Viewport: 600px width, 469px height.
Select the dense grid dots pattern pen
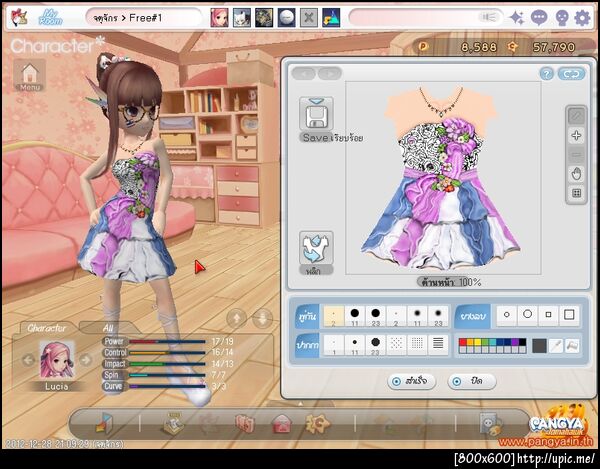[x=417, y=345]
